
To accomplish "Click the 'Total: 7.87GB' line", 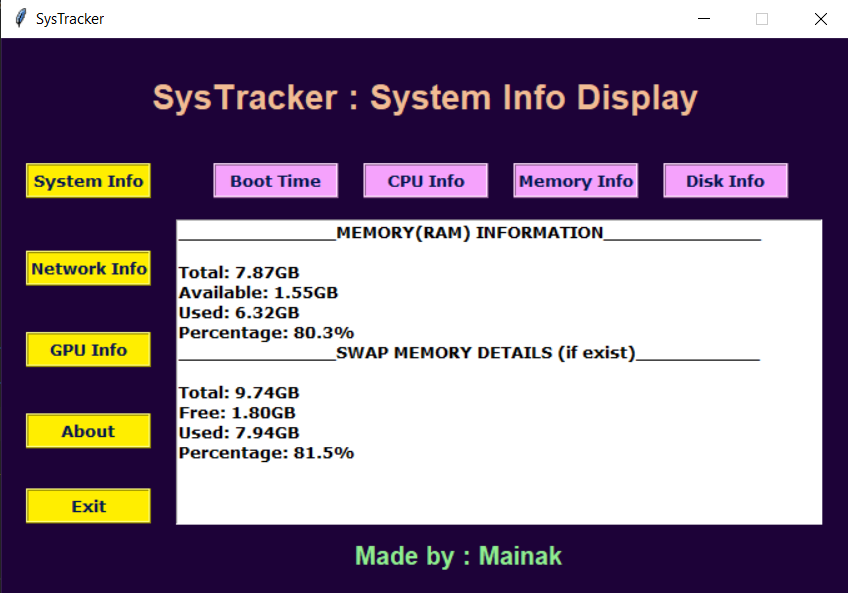I will coord(239,272).
